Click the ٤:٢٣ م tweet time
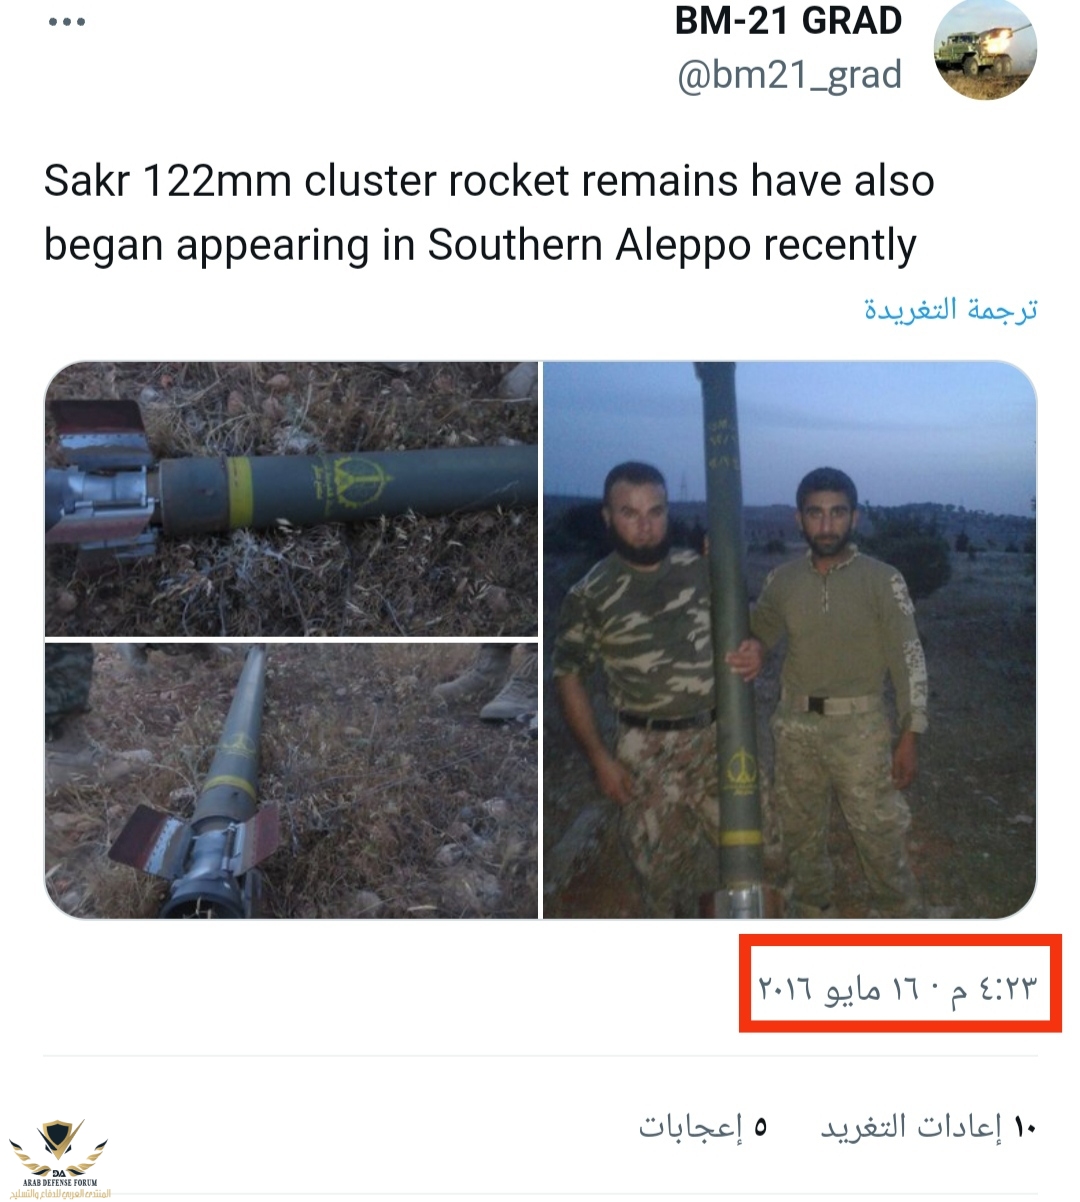This screenshot has height=1202, width=1080. point(993,988)
